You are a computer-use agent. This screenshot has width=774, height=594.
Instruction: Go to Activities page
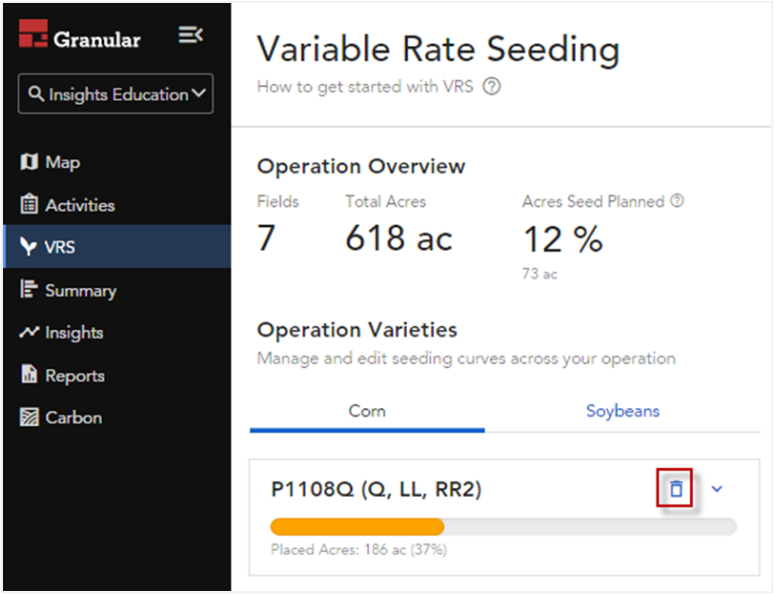[80, 205]
